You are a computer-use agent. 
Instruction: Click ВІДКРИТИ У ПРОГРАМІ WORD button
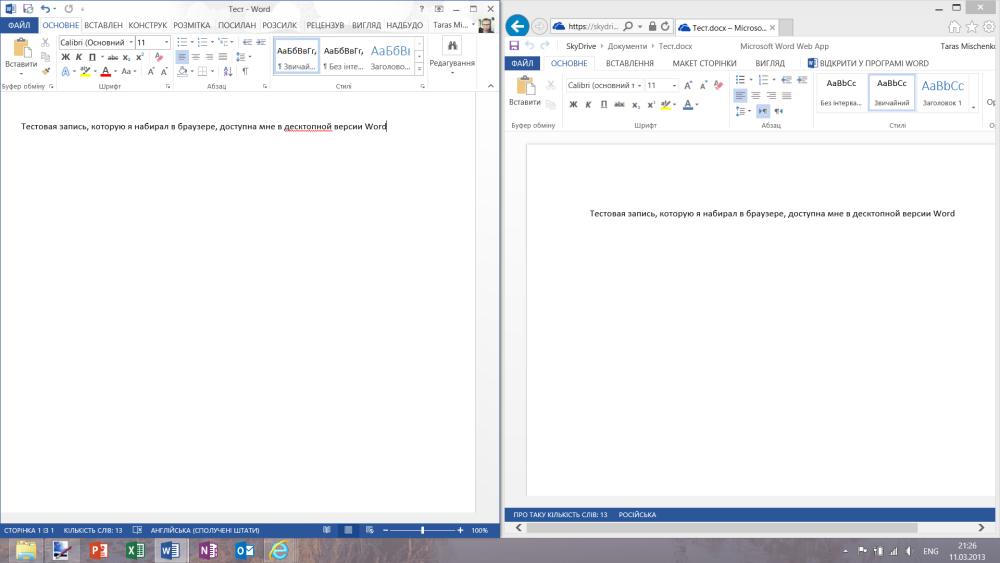click(868, 63)
